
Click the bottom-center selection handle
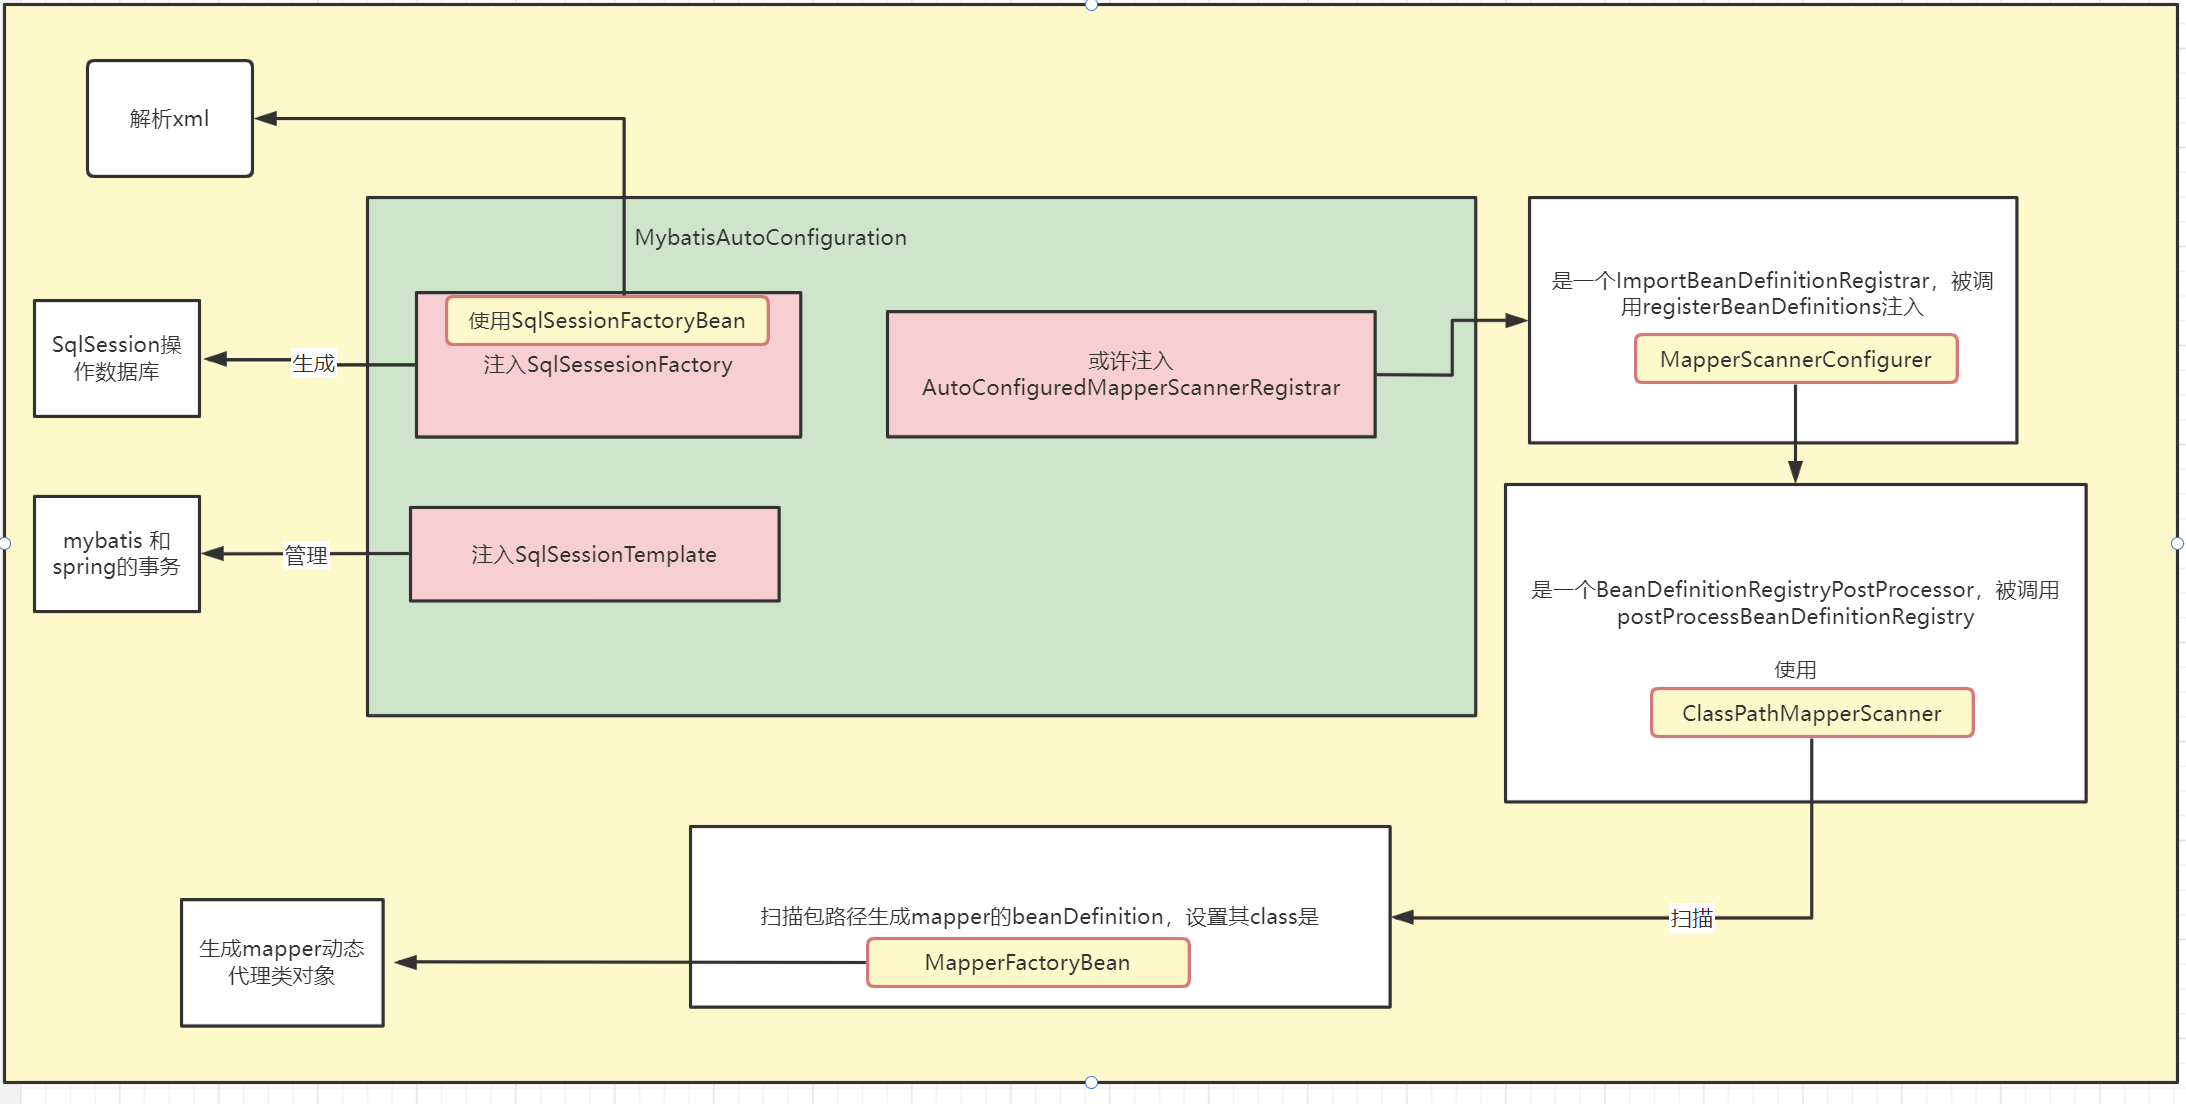pos(1092,1082)
